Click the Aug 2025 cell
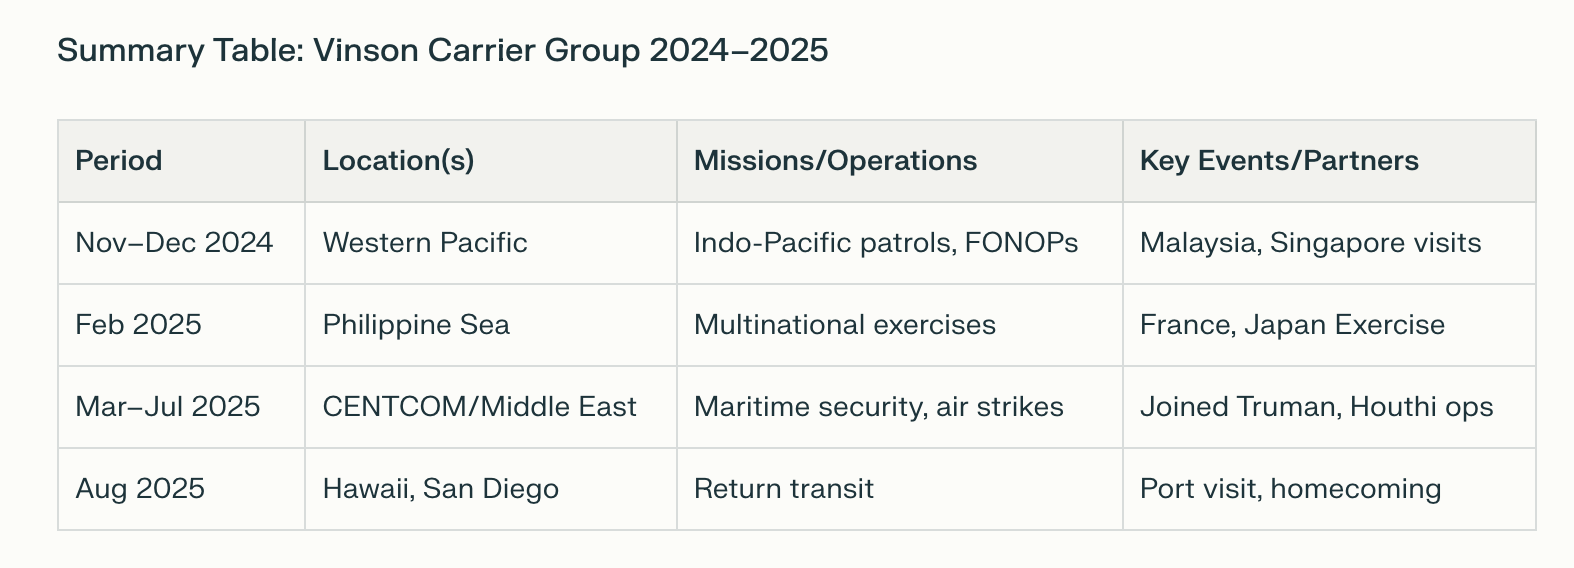Viewport: 1574px width, 568px height. (181, 489)
